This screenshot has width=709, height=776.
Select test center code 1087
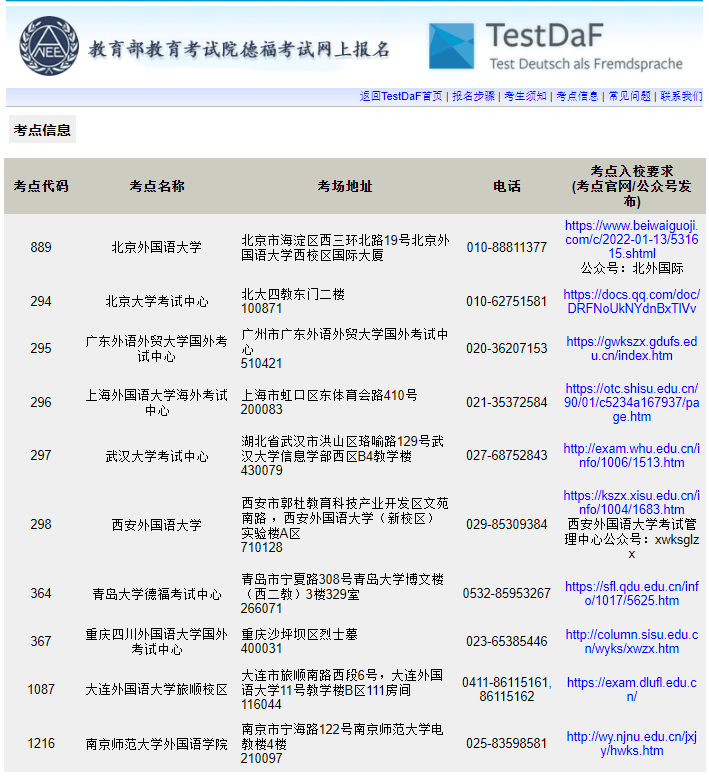click(41, 689)
